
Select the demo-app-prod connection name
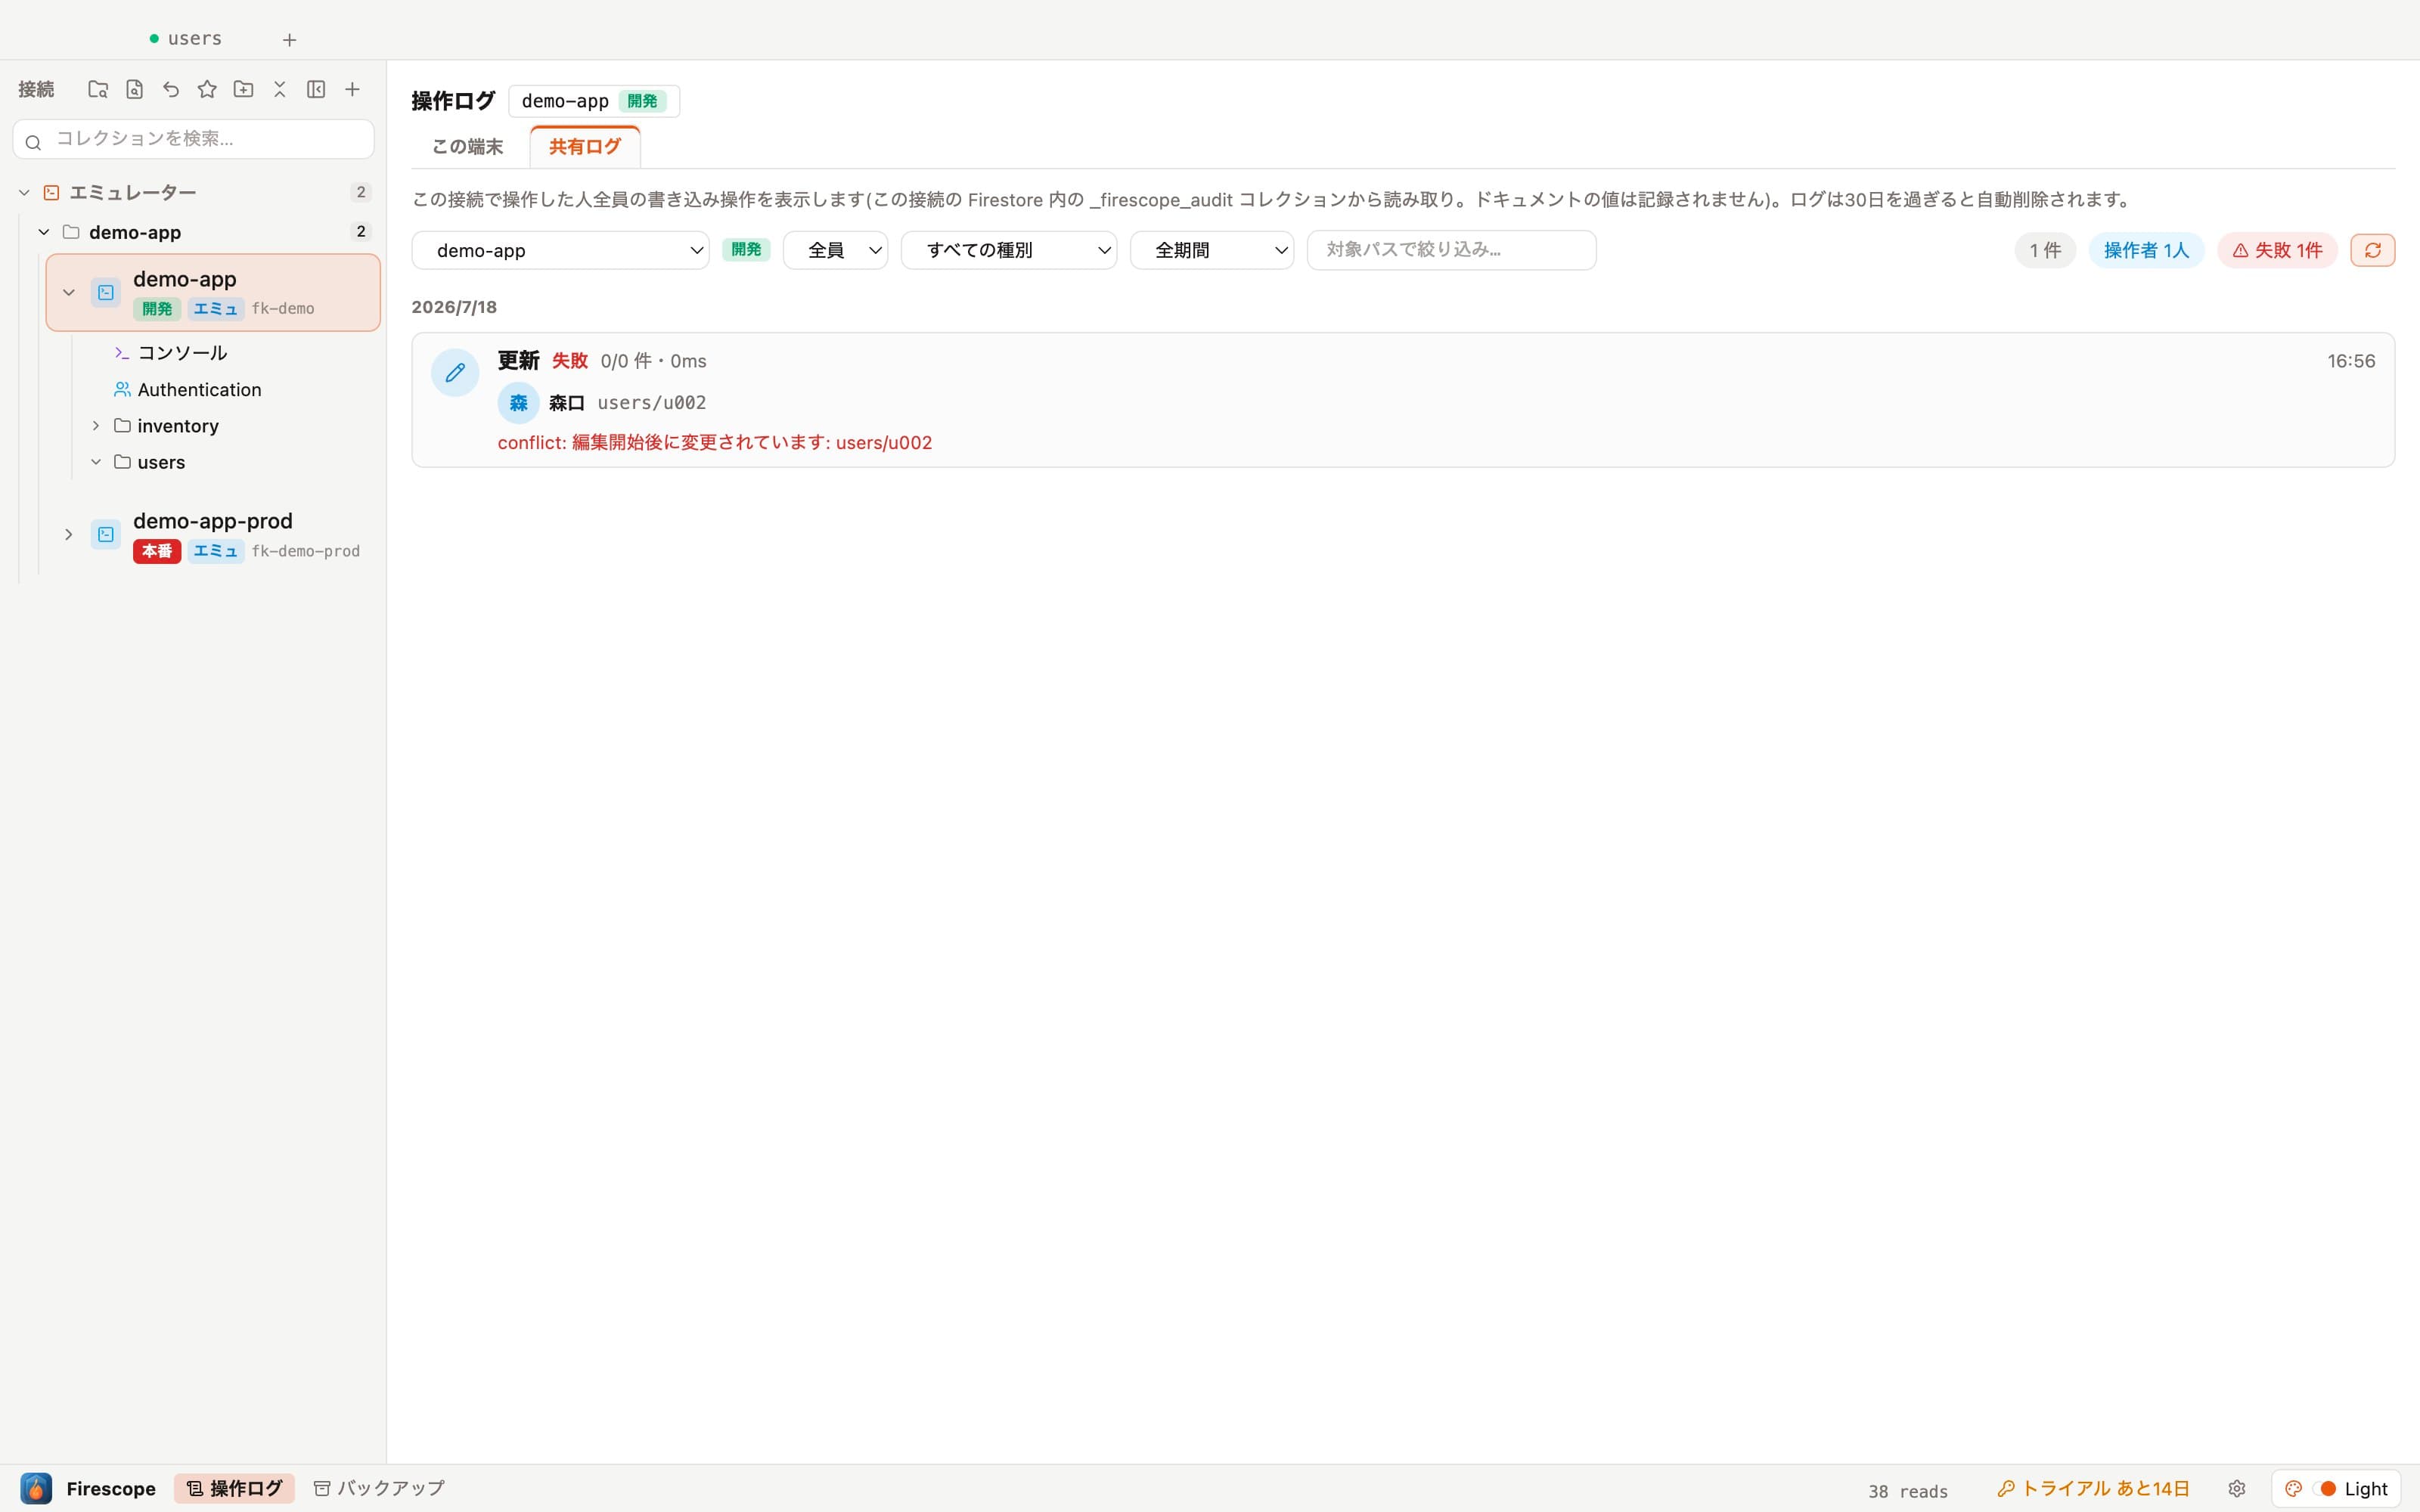coord(213,521)
